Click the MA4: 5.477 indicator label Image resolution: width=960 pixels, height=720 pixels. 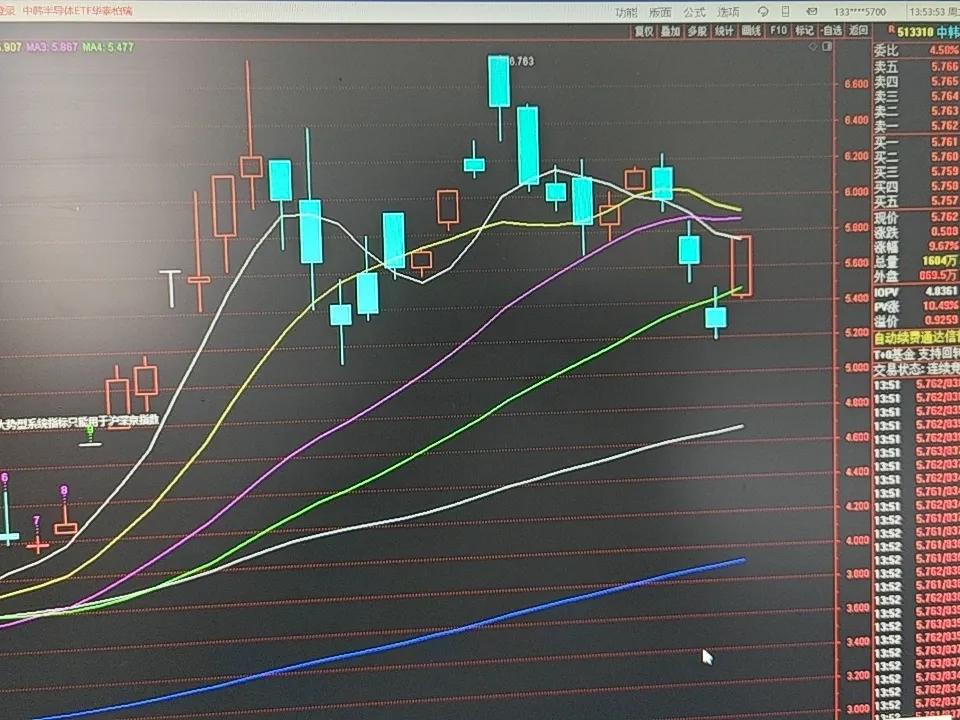(x=108, y=47)
